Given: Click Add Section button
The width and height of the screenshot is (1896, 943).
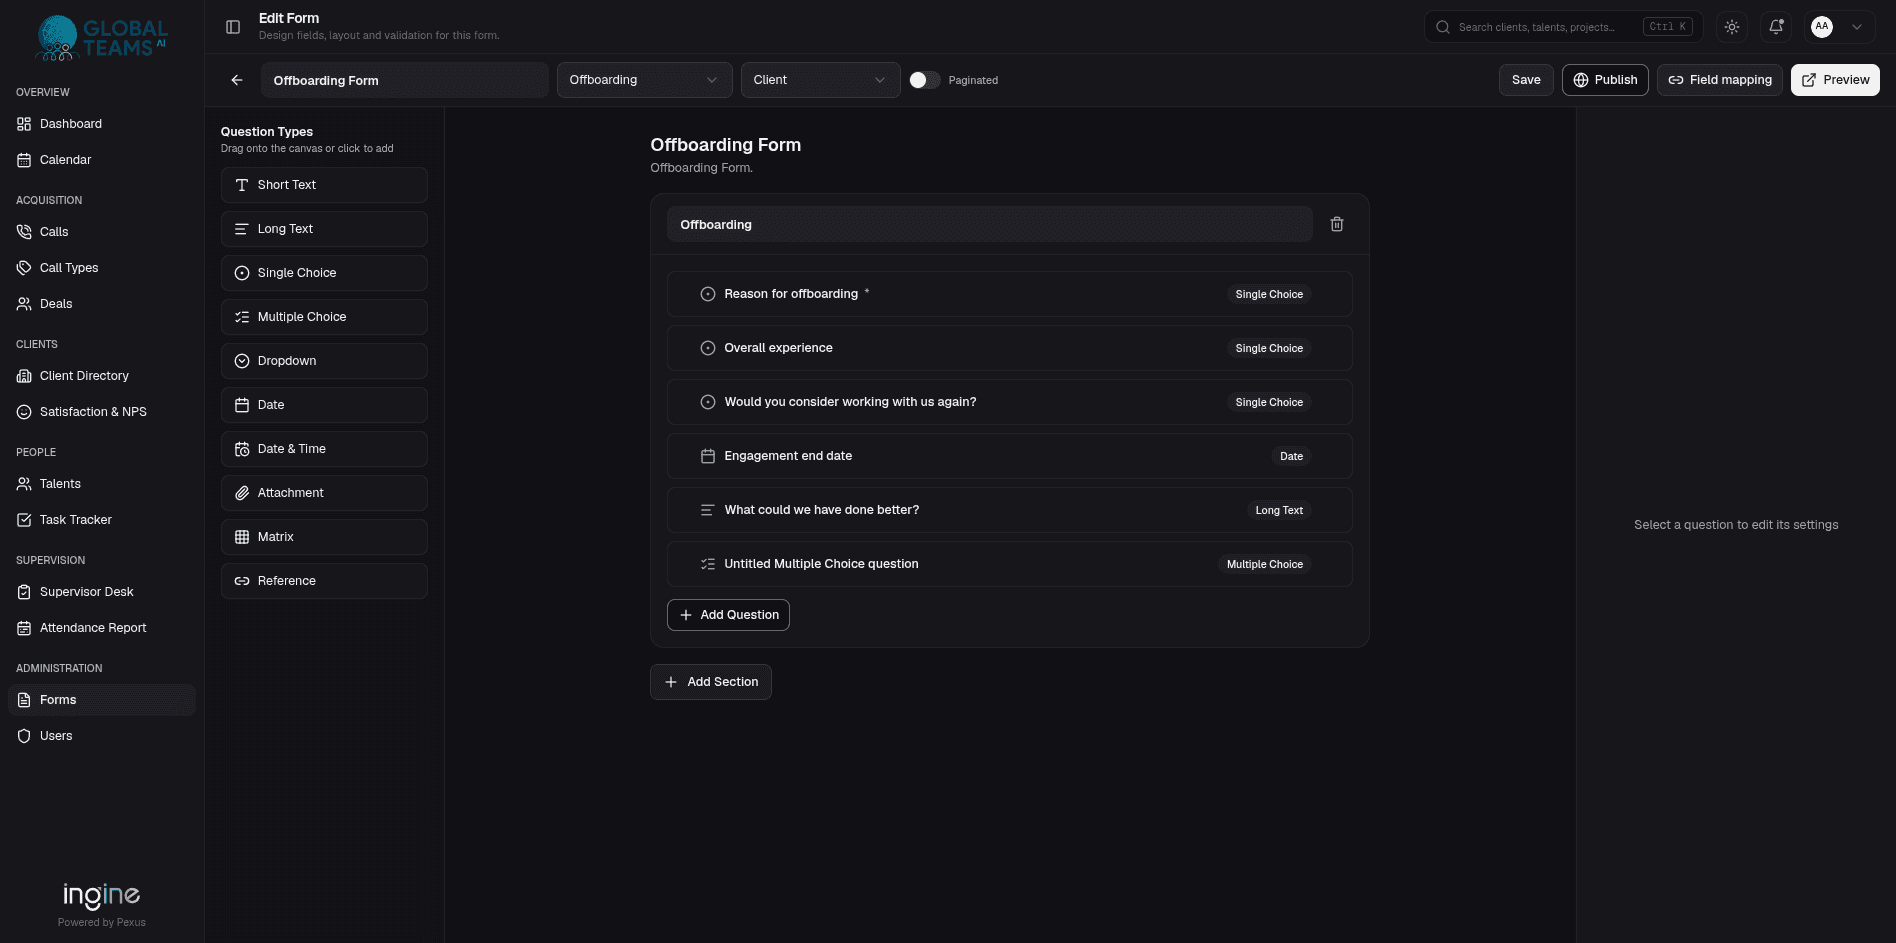Looking at the screenshot, I should click(x=711, y=682).
